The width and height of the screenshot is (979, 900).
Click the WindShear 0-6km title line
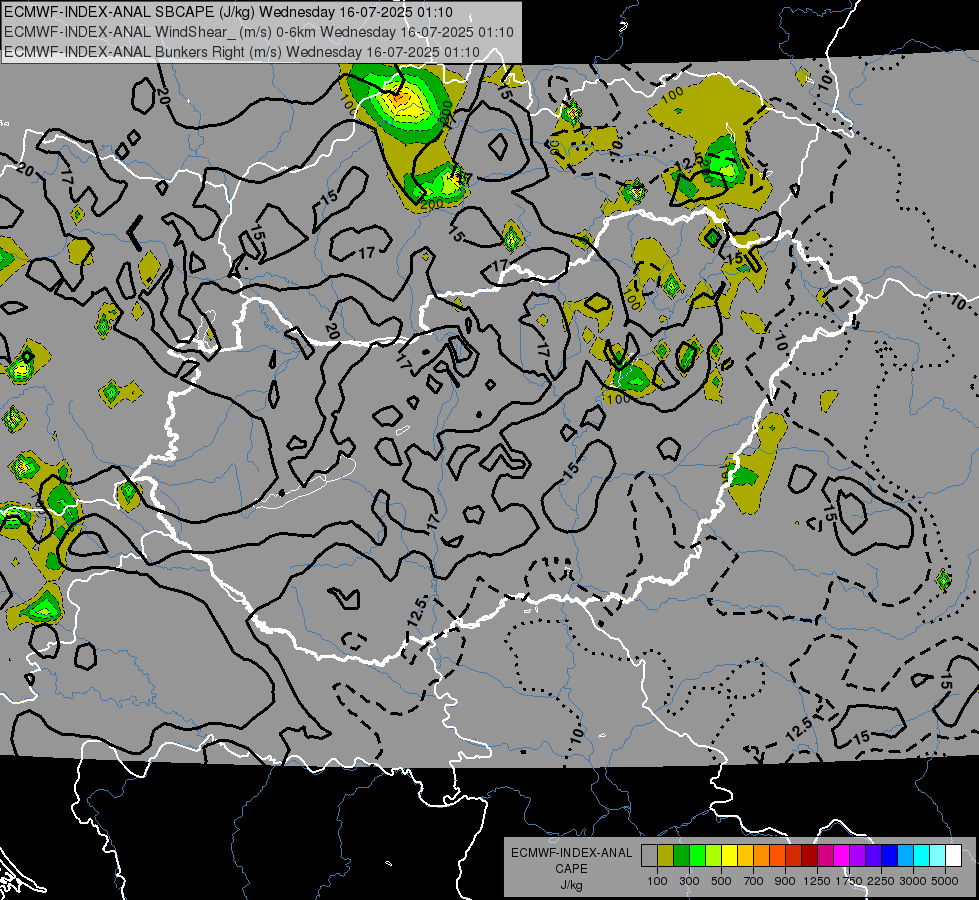pos(258,32)
